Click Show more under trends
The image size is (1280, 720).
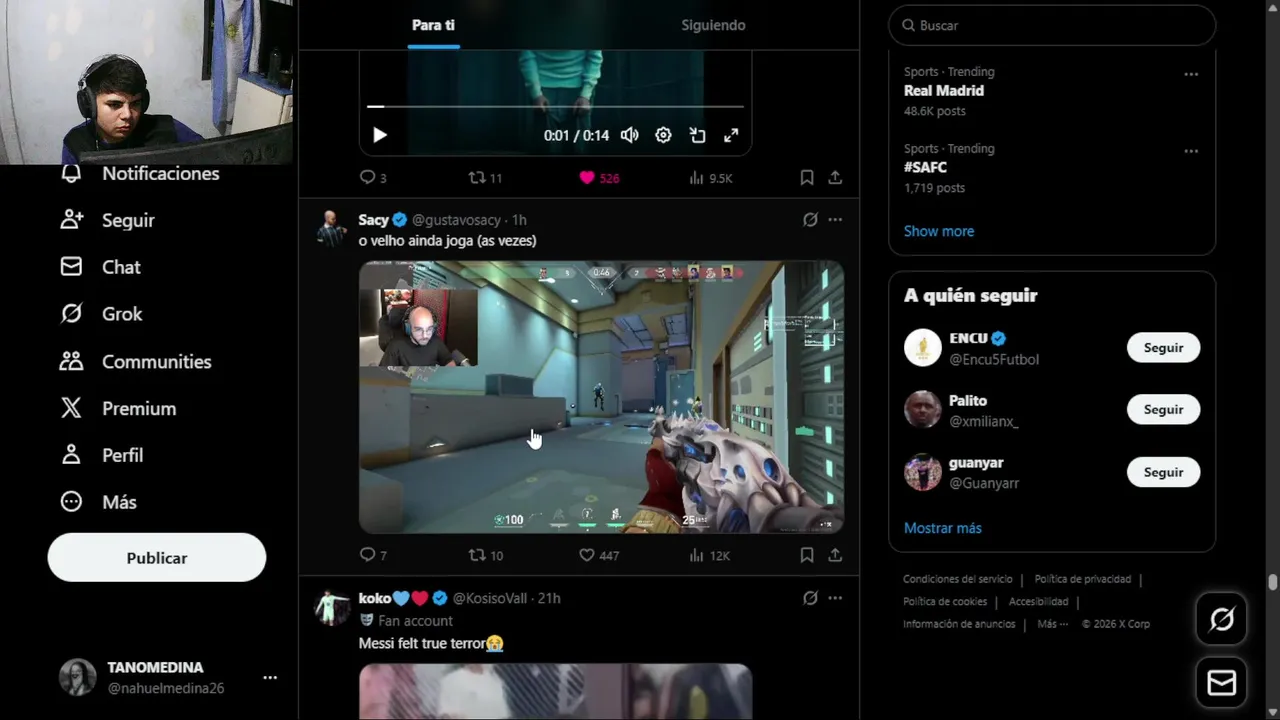[x=939, y=231]
